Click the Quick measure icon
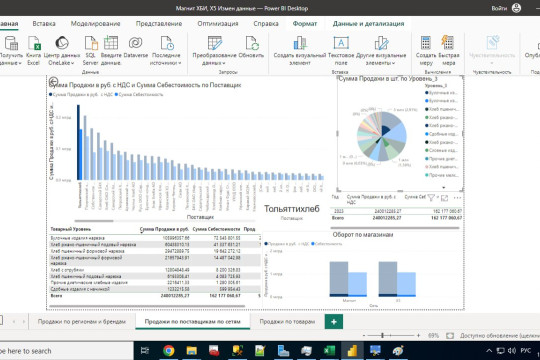 (447, 43)
